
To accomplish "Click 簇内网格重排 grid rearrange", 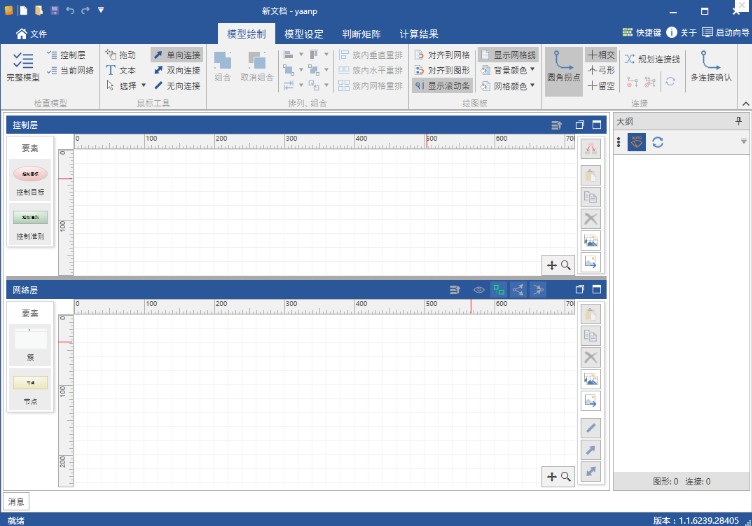I will tap(370, 86).
